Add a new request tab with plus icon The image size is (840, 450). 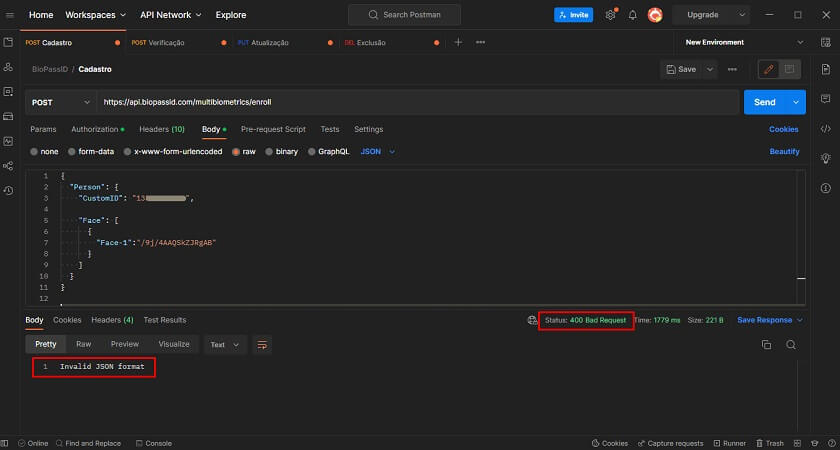(x=458, y=42)
